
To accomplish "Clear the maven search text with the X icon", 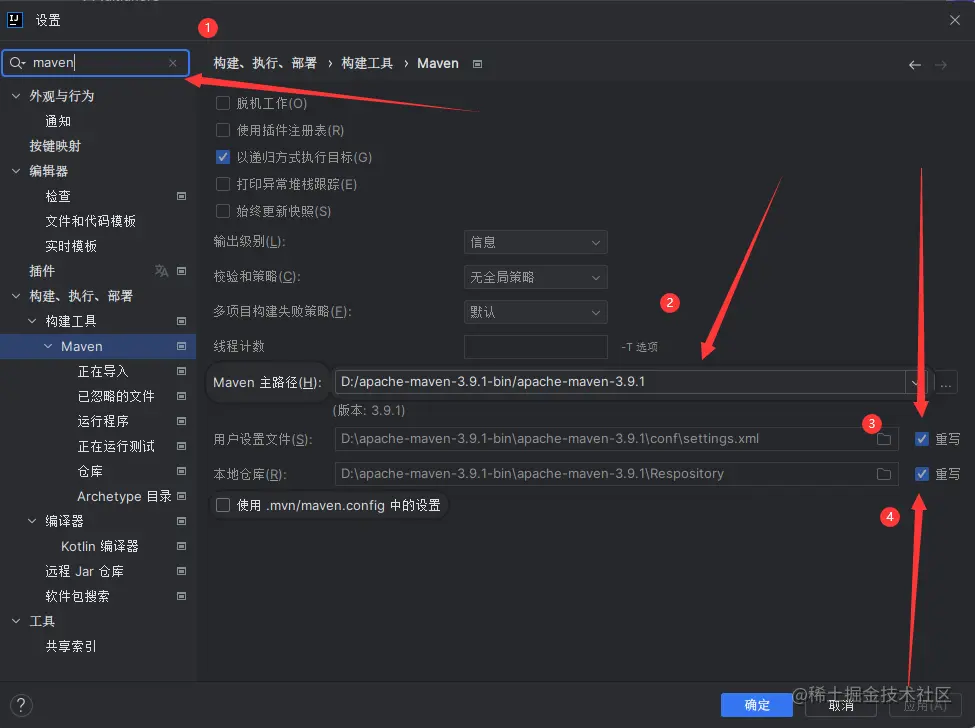I will point(173,63).
